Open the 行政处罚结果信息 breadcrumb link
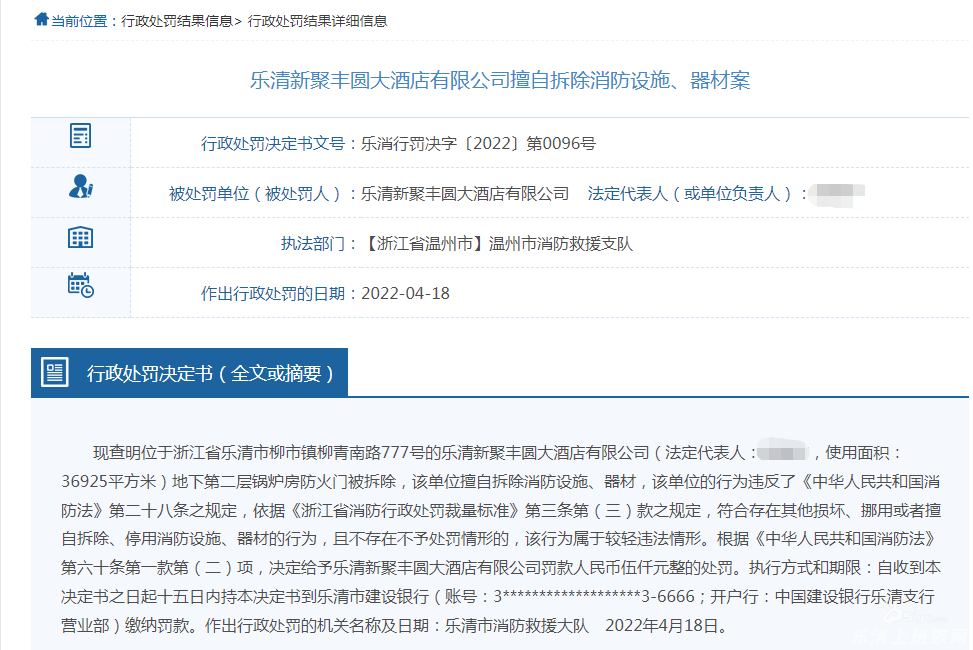This screenshot has width=973, height=650. [x=176, y=21]
